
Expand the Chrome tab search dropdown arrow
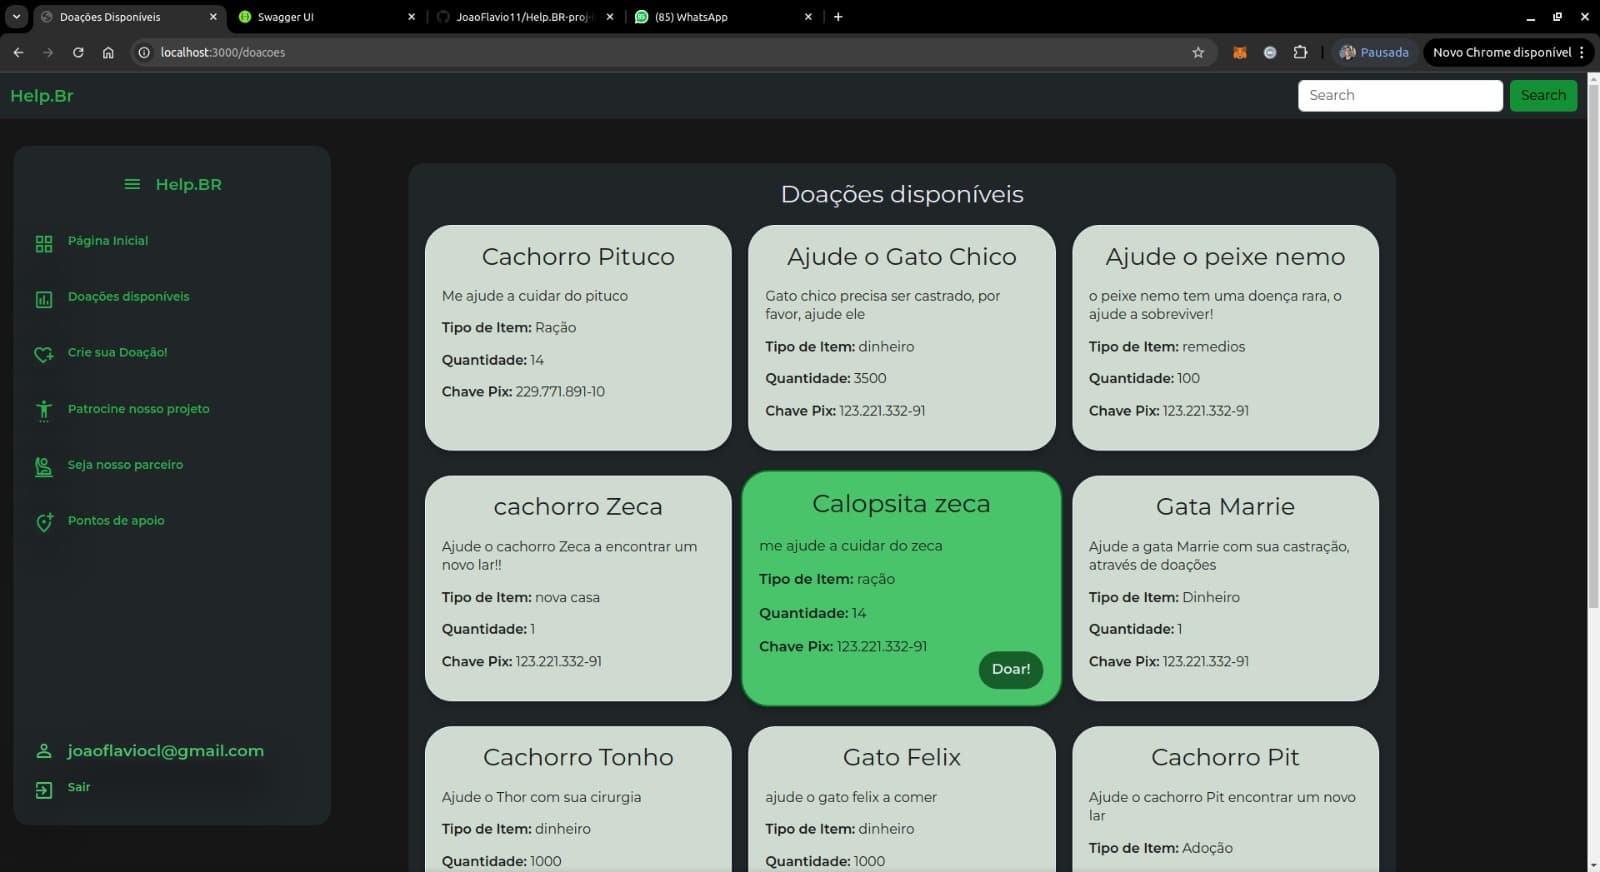pos(16,17)
